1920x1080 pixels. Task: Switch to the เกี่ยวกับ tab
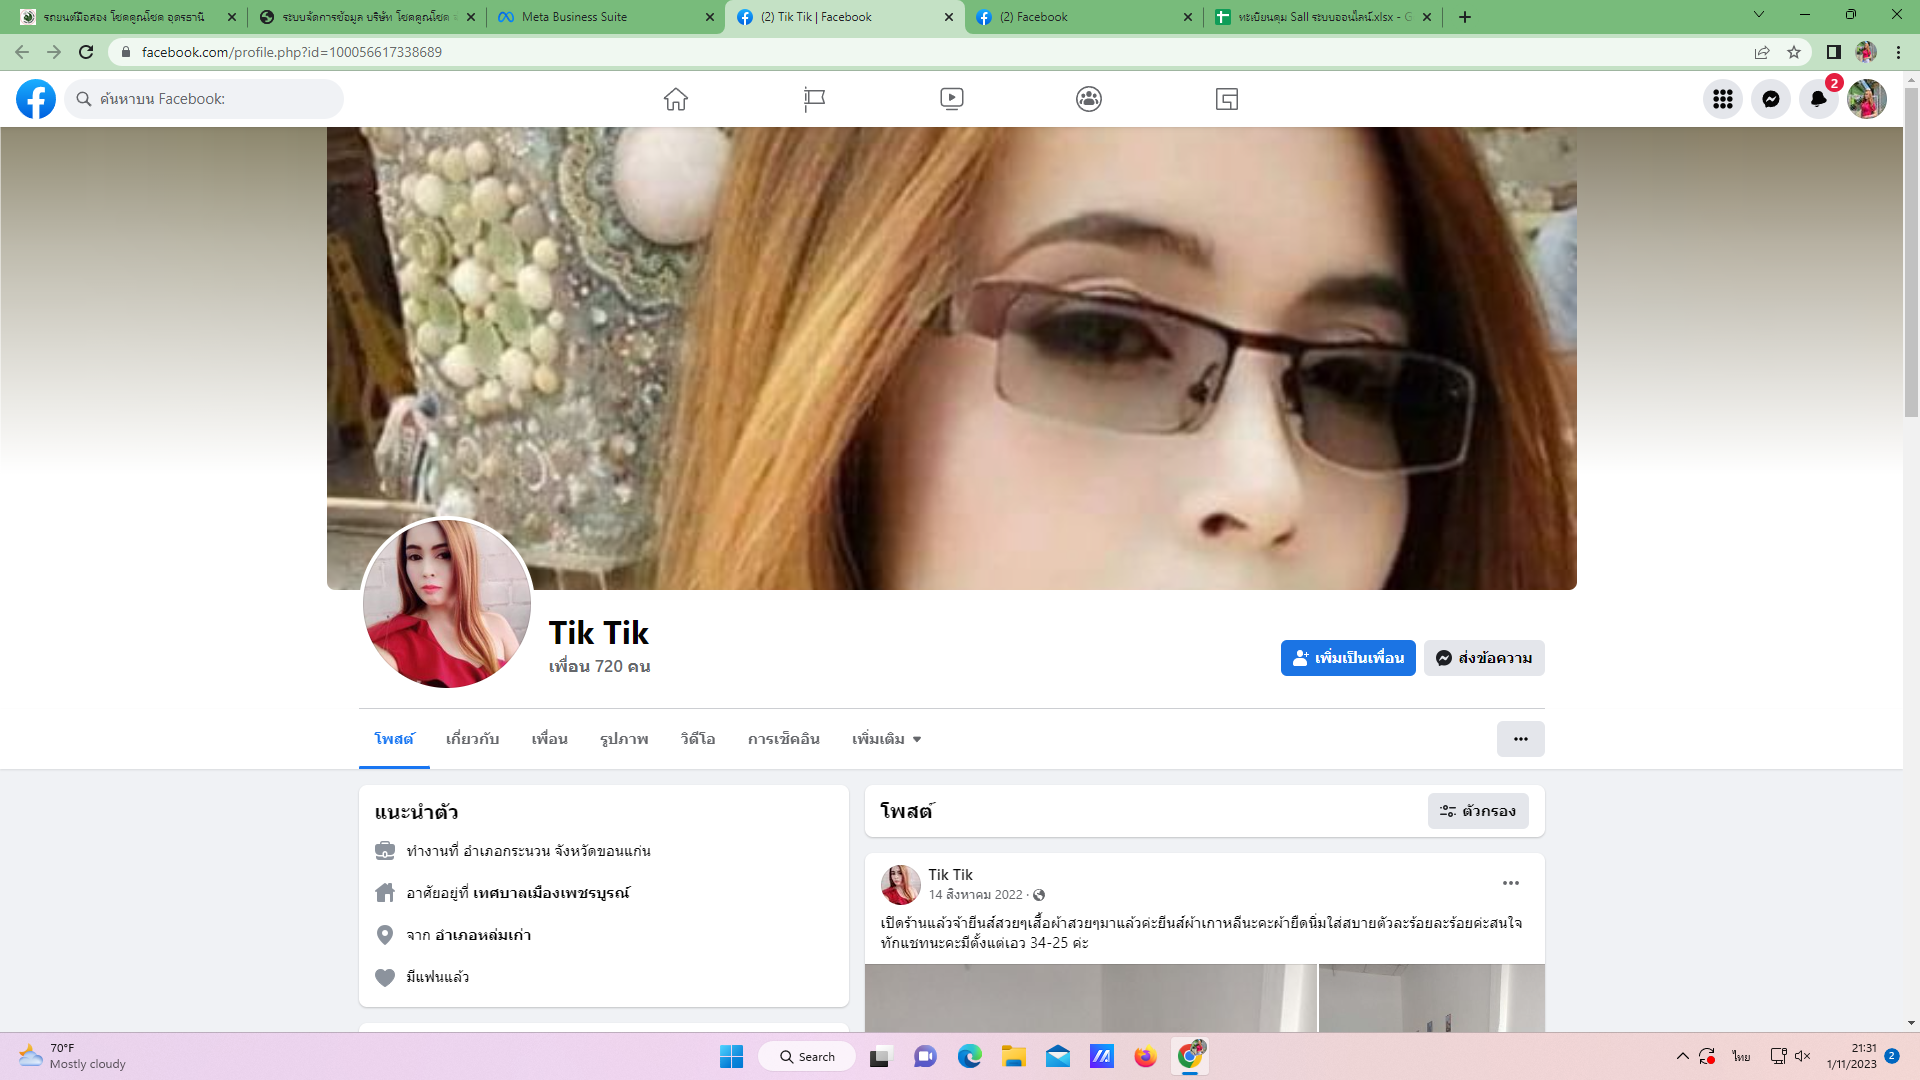472,739
